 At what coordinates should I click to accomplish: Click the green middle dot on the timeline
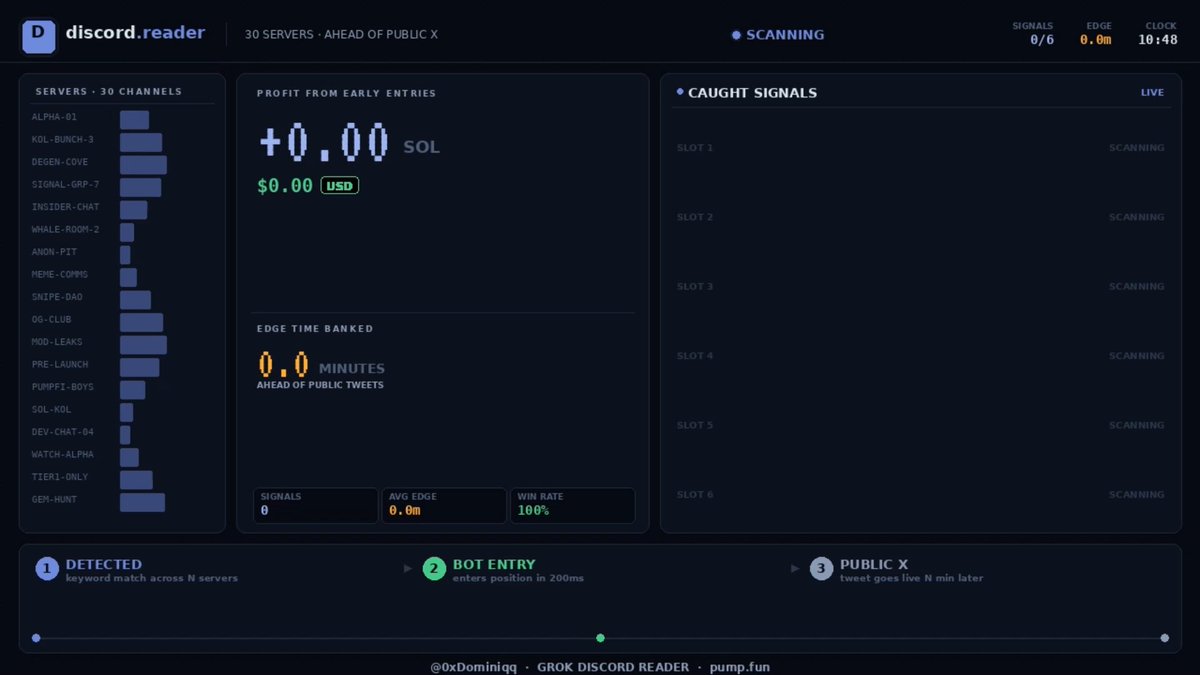coord(600,638)
